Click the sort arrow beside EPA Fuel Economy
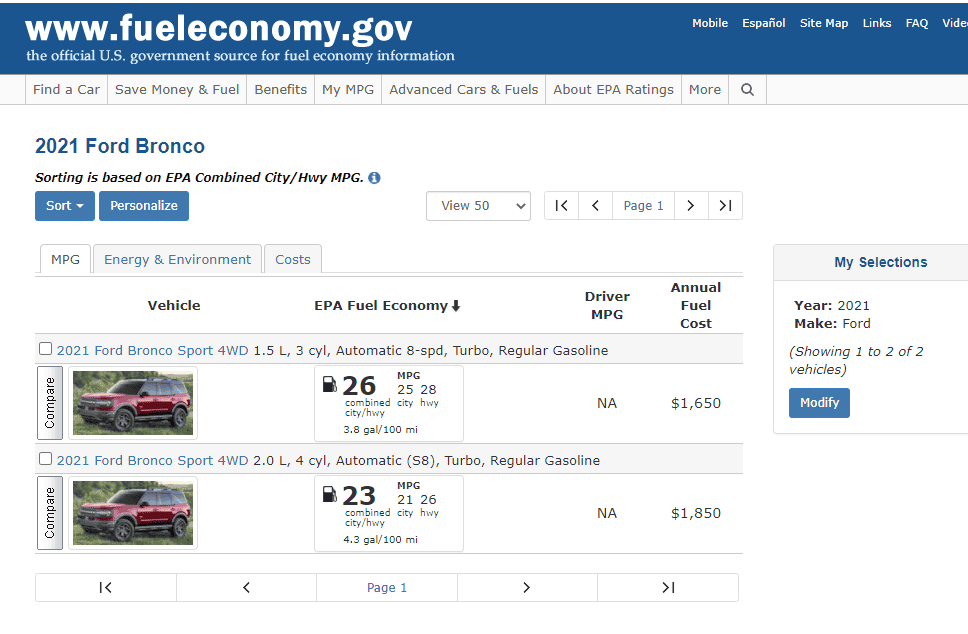968x634 pixels. pos(456,306)
